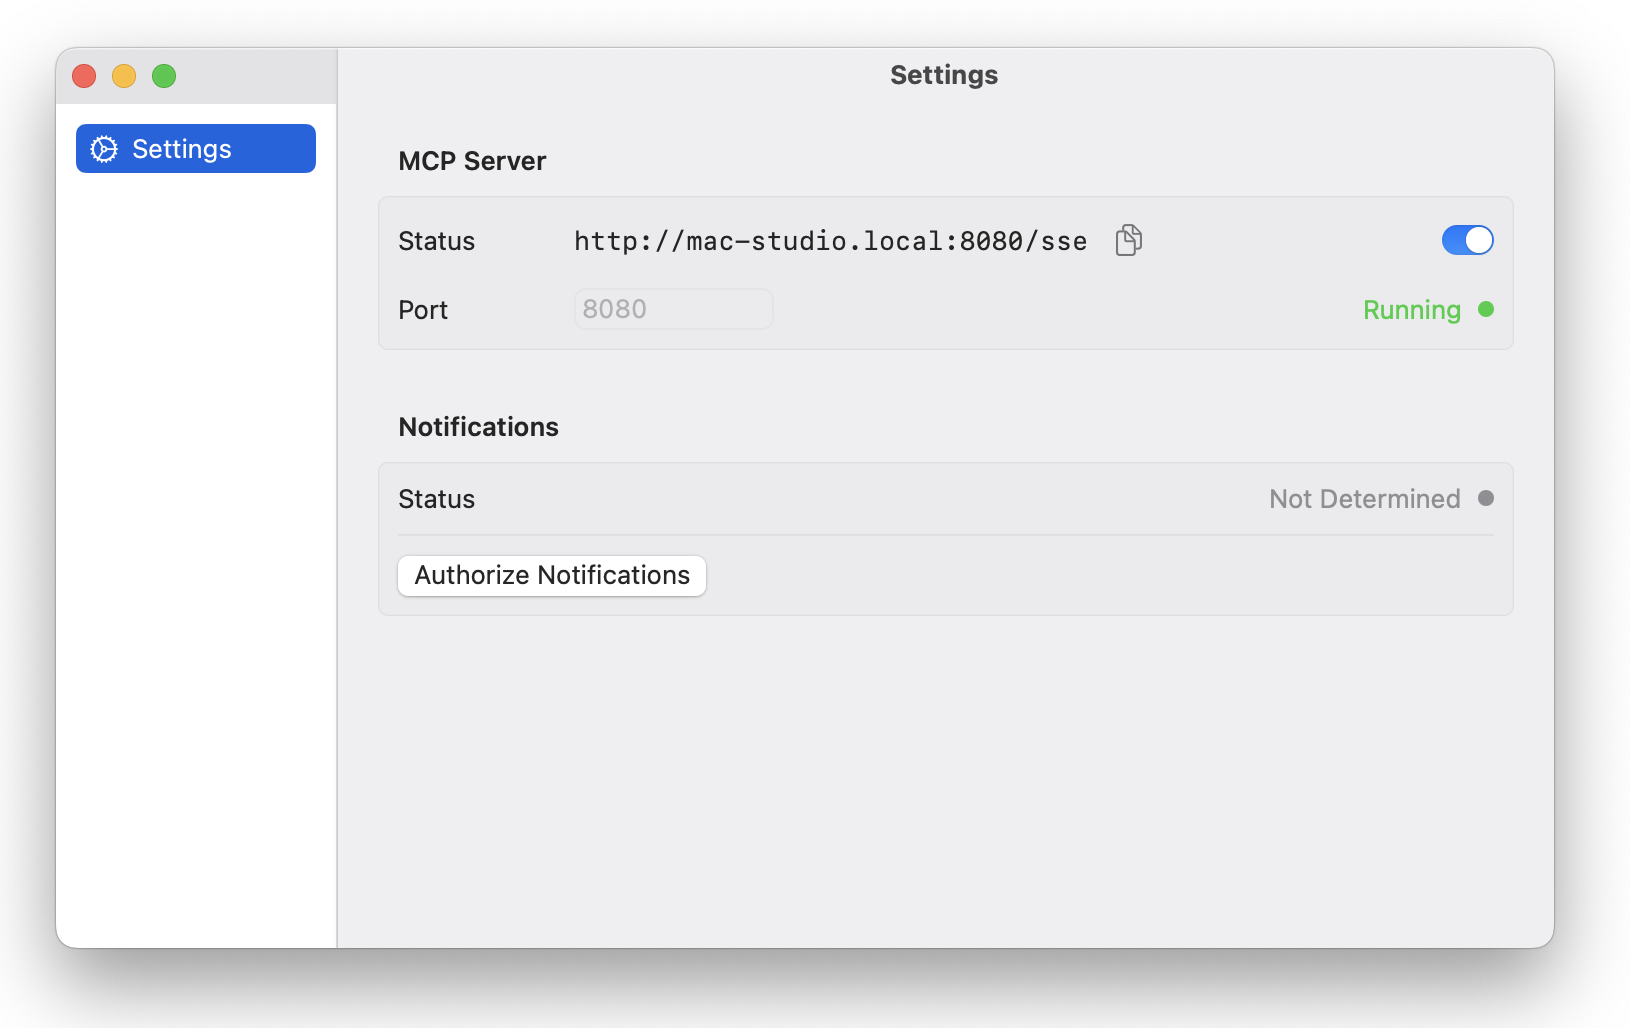Click the Notifications section heading
Image resolution: width=1630 pixels, height=1028 pixels.
[x=478, y=427]
